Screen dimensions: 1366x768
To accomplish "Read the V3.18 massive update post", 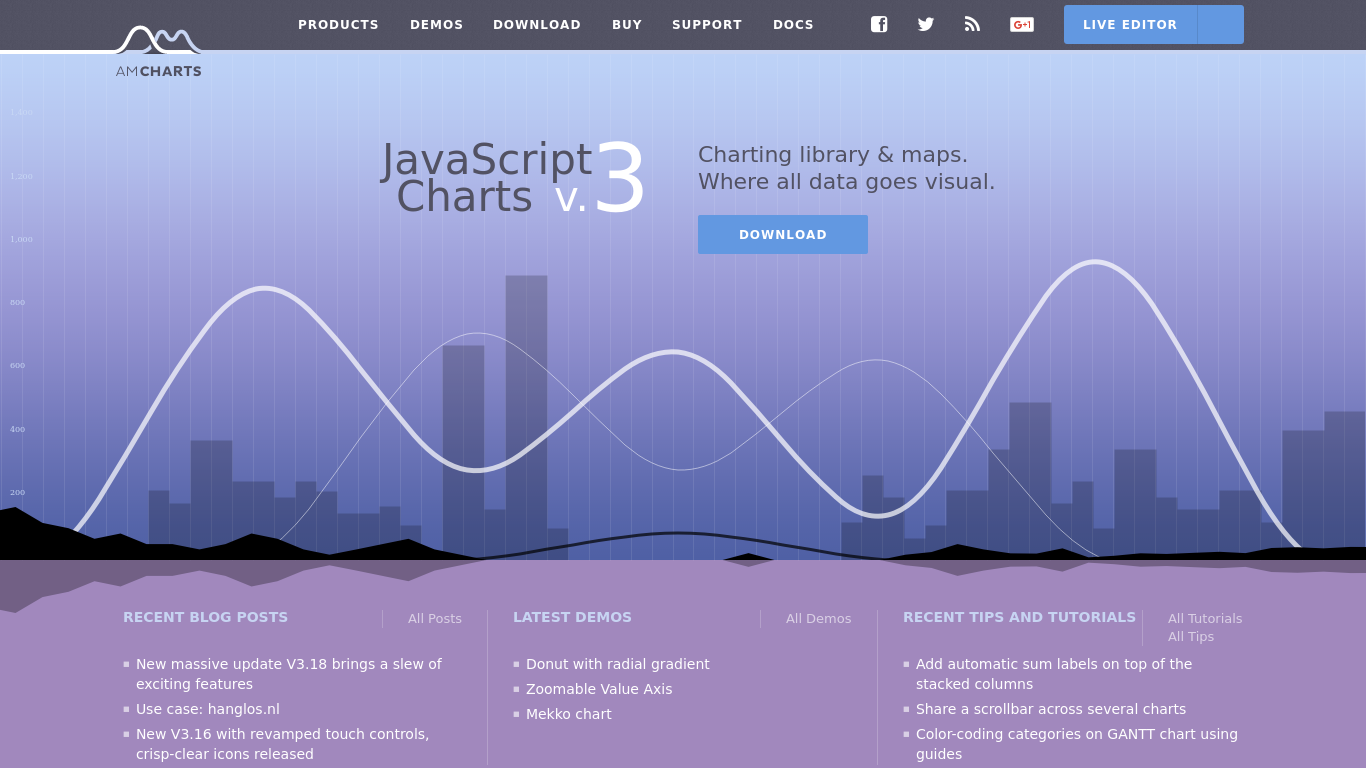I will tap(289, 674).
